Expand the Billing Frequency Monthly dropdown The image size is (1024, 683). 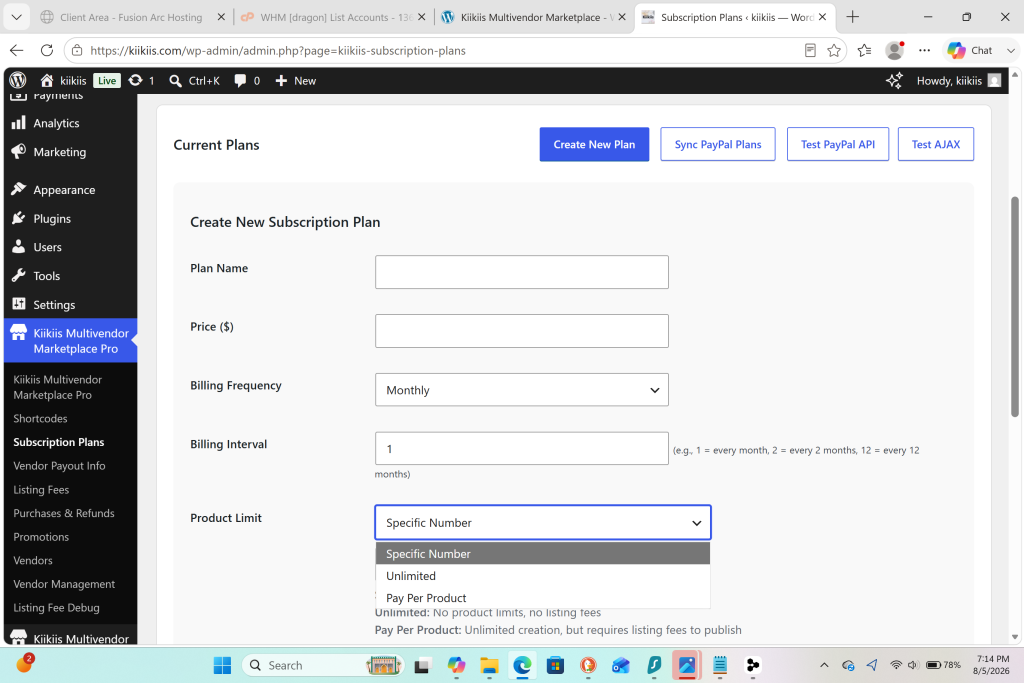click(522, 390)
